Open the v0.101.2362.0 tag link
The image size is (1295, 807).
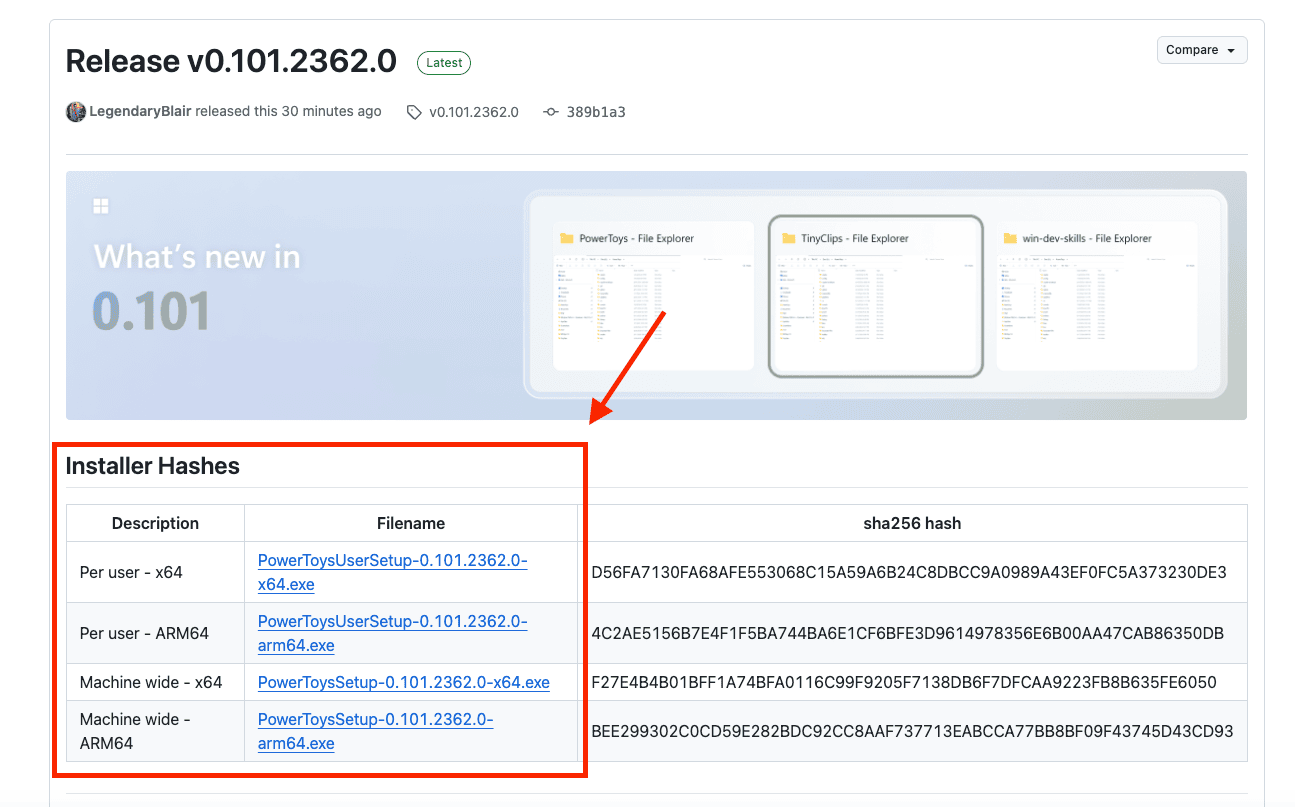[x=474, y=112]
